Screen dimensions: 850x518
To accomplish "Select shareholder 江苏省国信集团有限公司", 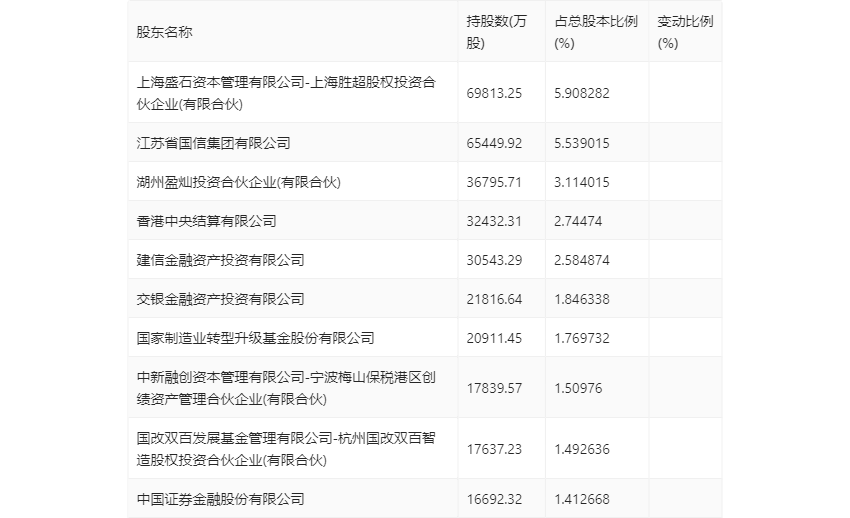I will [214, 143].
